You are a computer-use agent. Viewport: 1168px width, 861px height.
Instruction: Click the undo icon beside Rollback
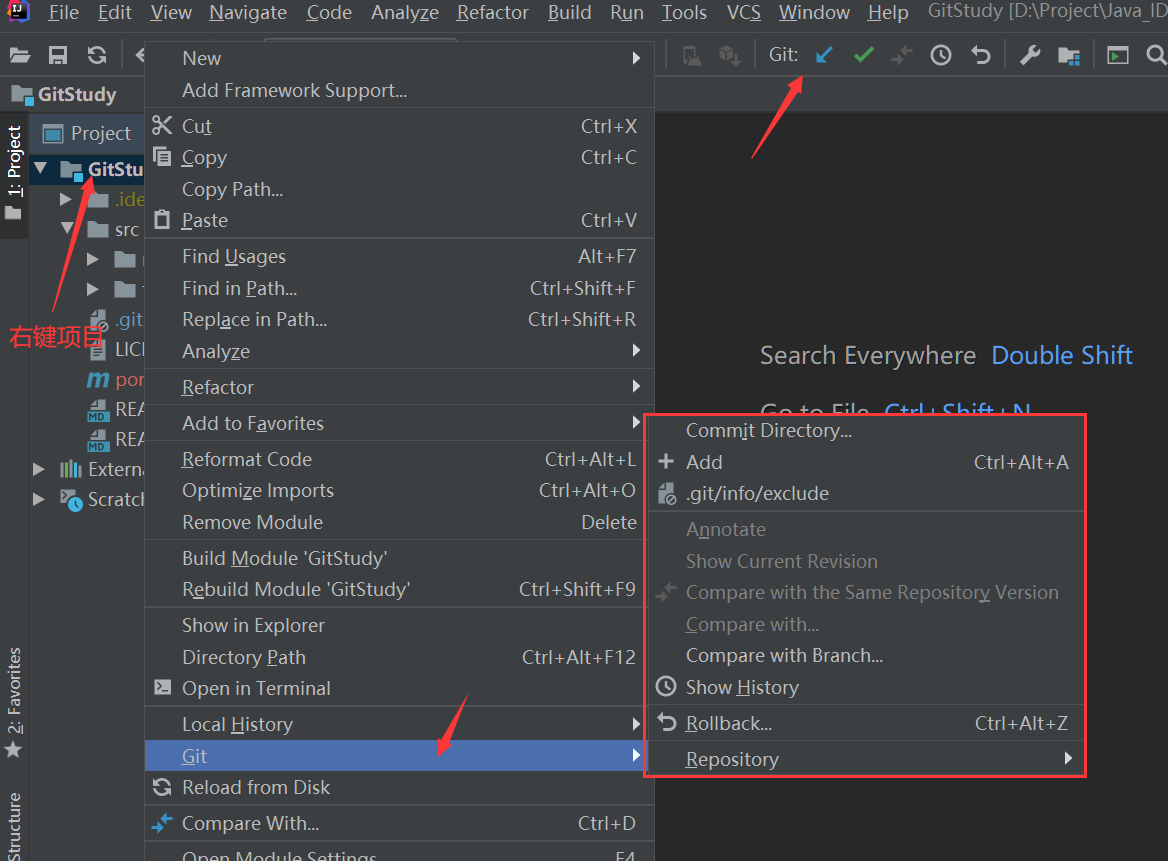point(667,722)
